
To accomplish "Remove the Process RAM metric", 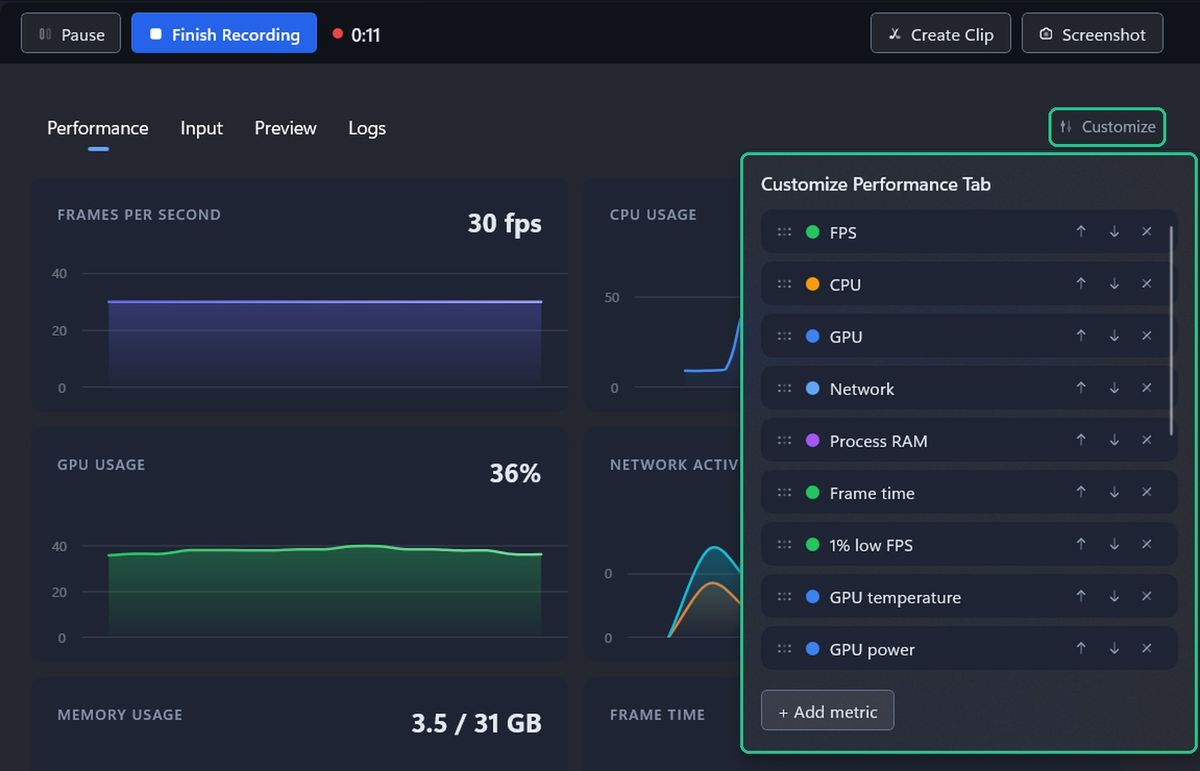I will (1147, 440).
